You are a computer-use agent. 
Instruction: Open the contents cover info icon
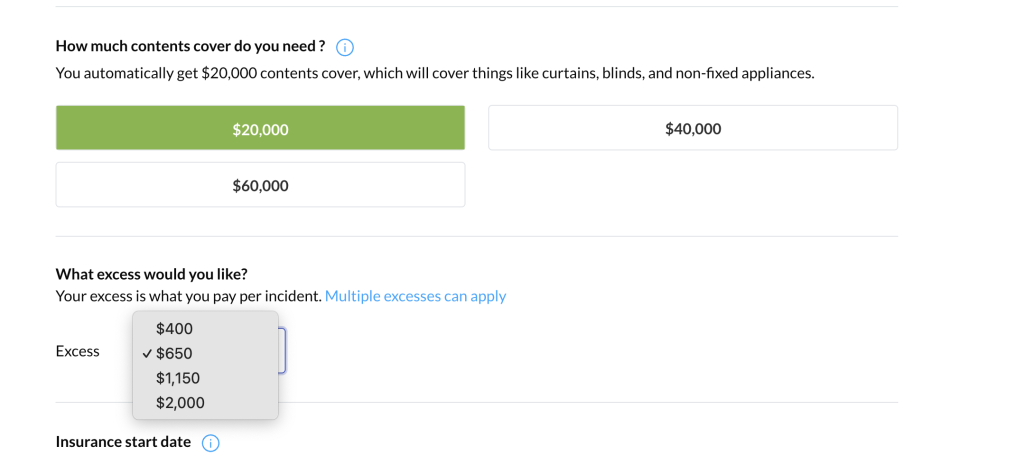pyautogui.click(x=345, y=47)
